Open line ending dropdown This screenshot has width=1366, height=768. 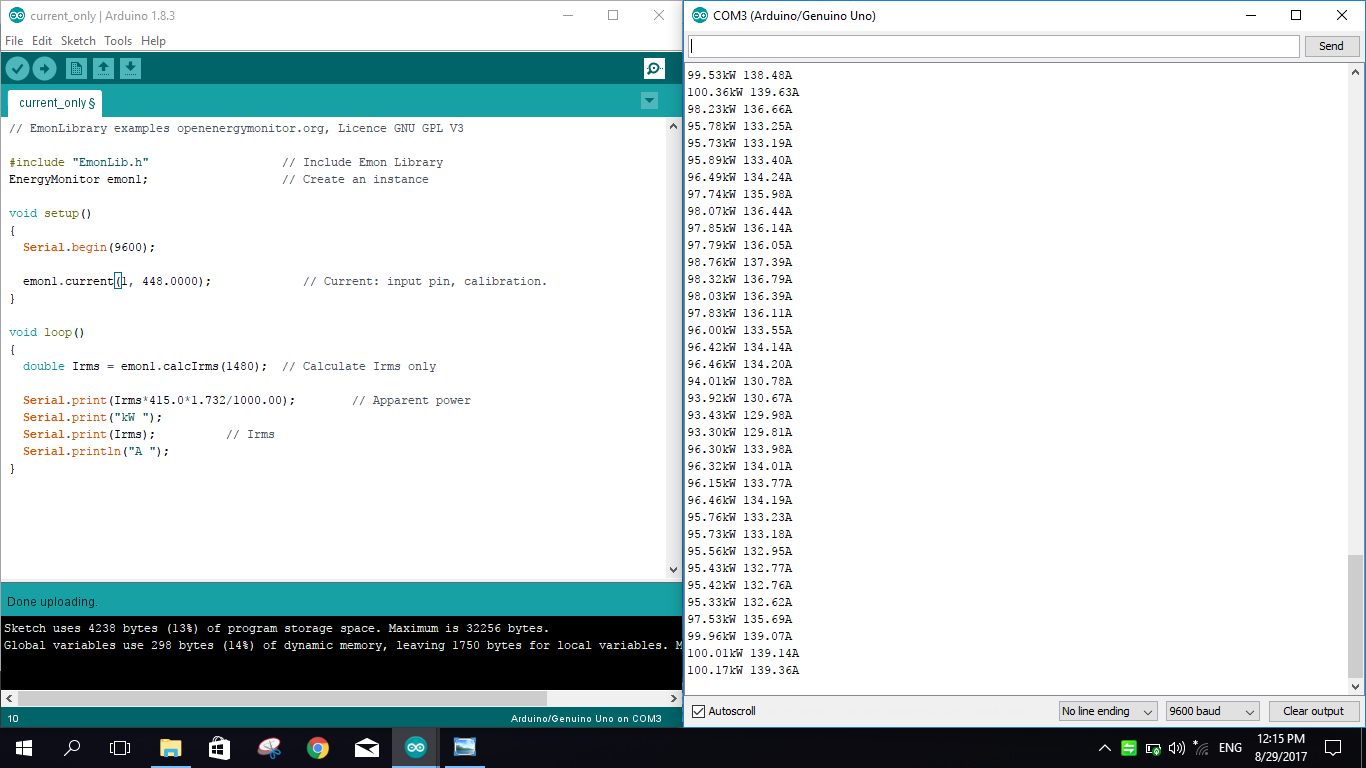coord(1108,711)
